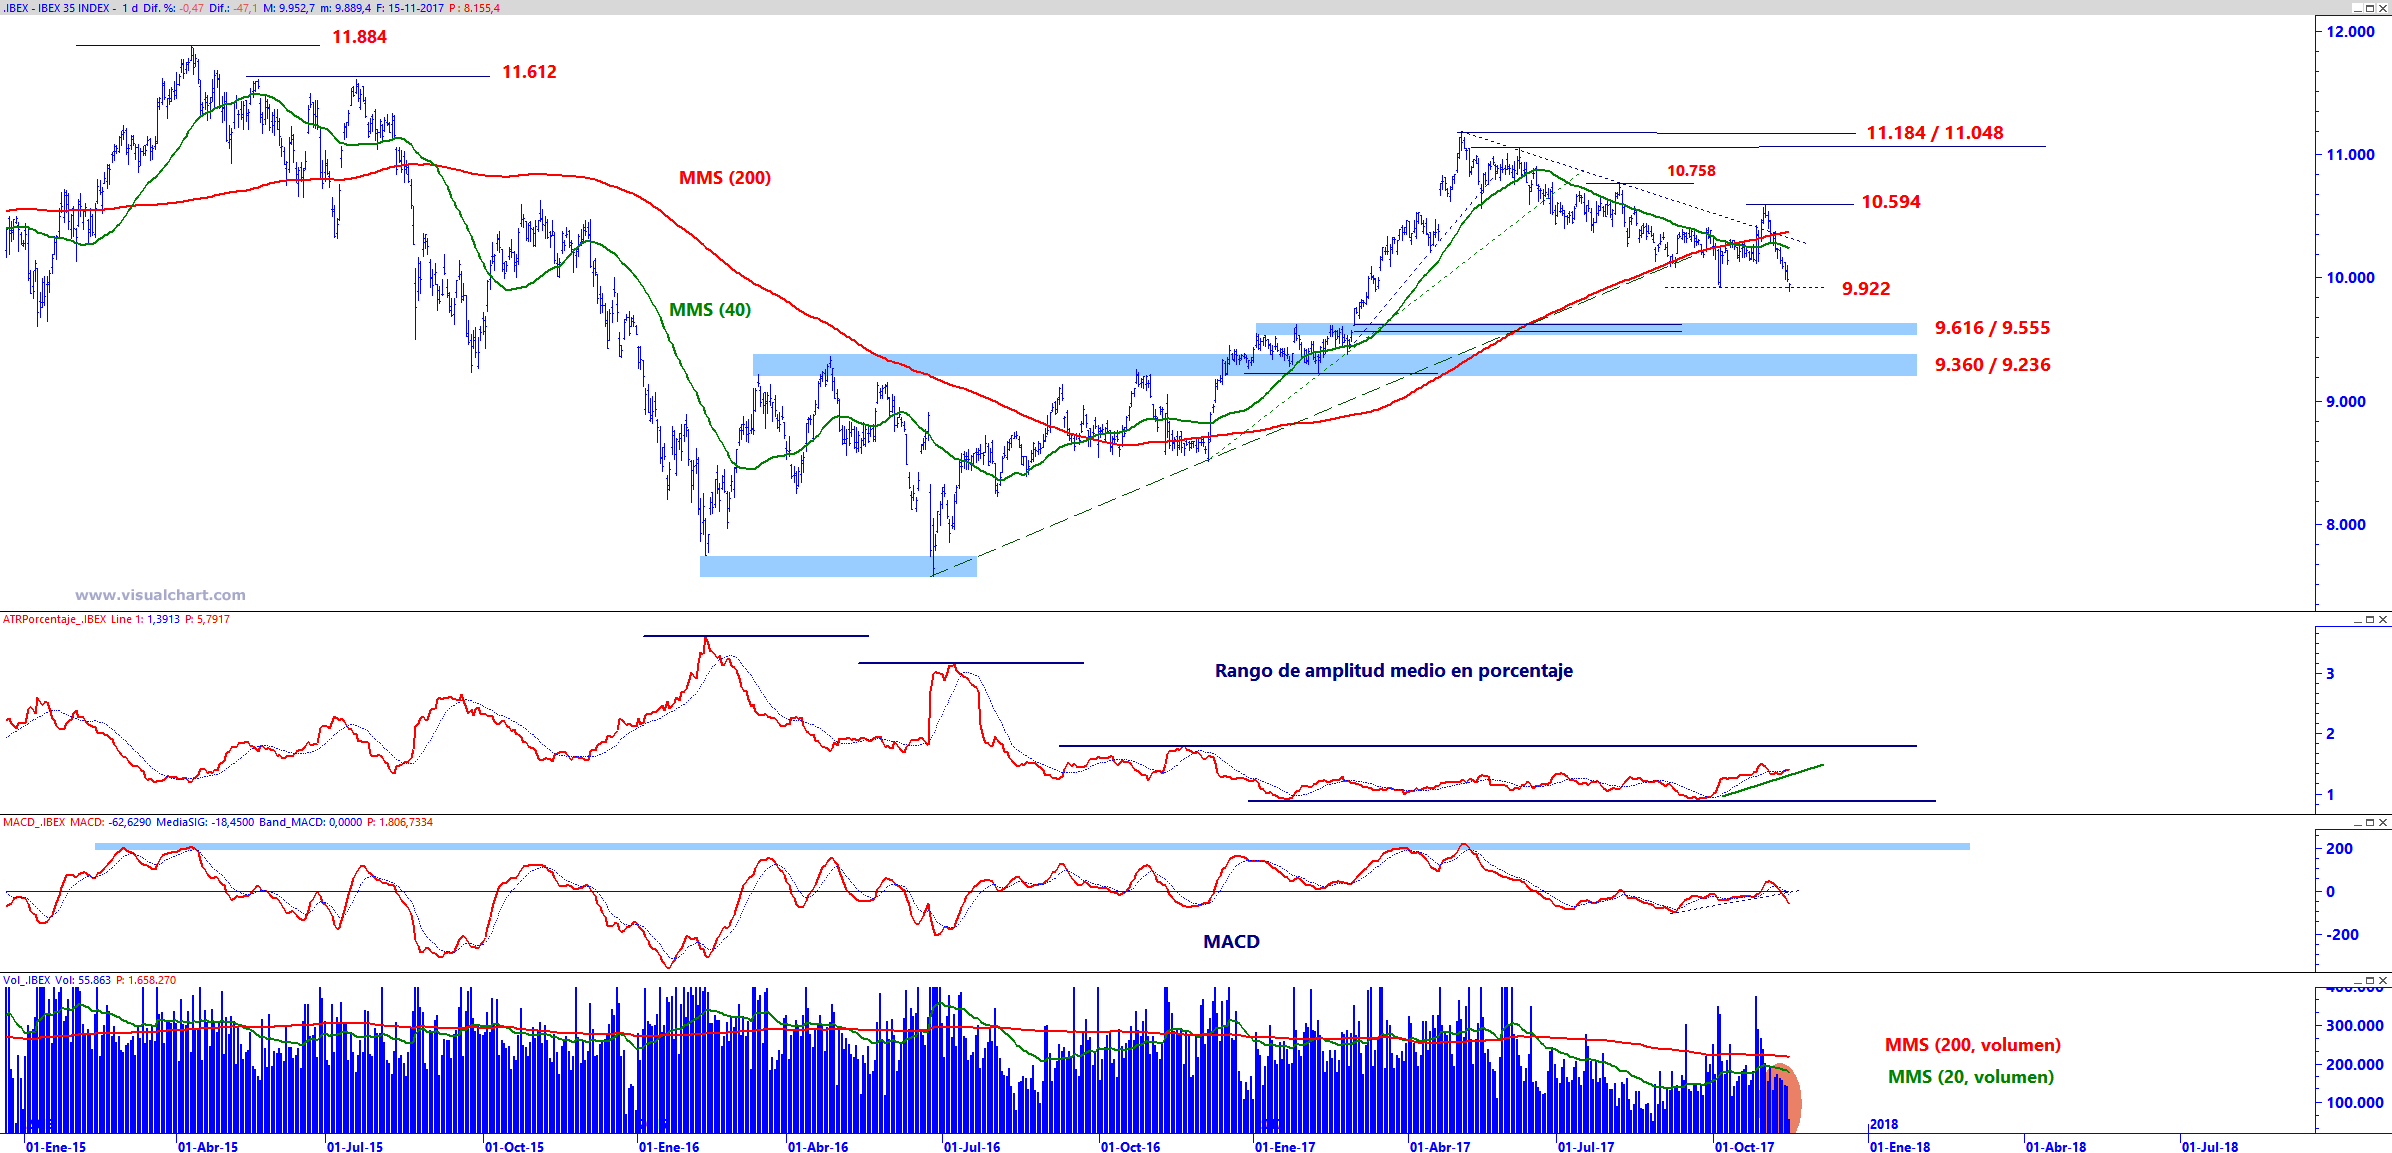Close the MACD indicator panel
Image resolution: width=2392 pixels, height=1153 pixels.
[2382, 823]
